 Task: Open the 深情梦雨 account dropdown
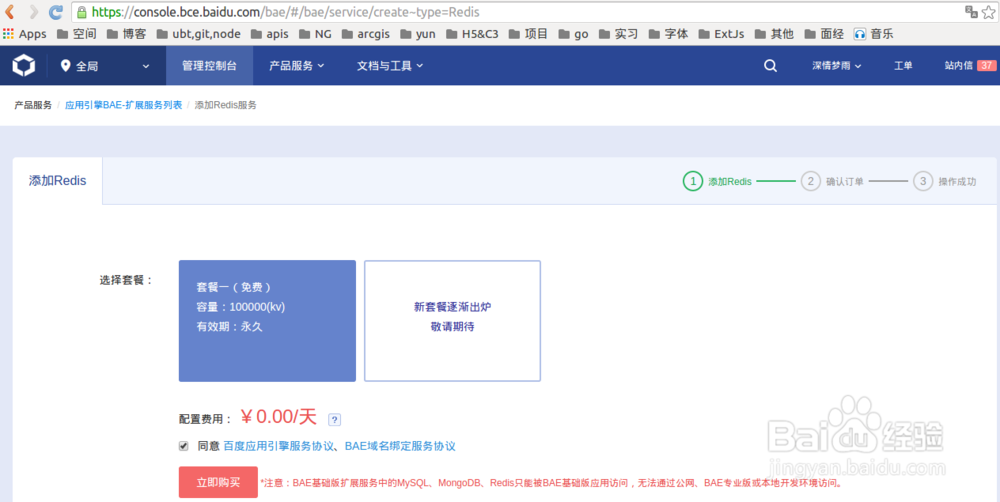[x=836, y=66]
